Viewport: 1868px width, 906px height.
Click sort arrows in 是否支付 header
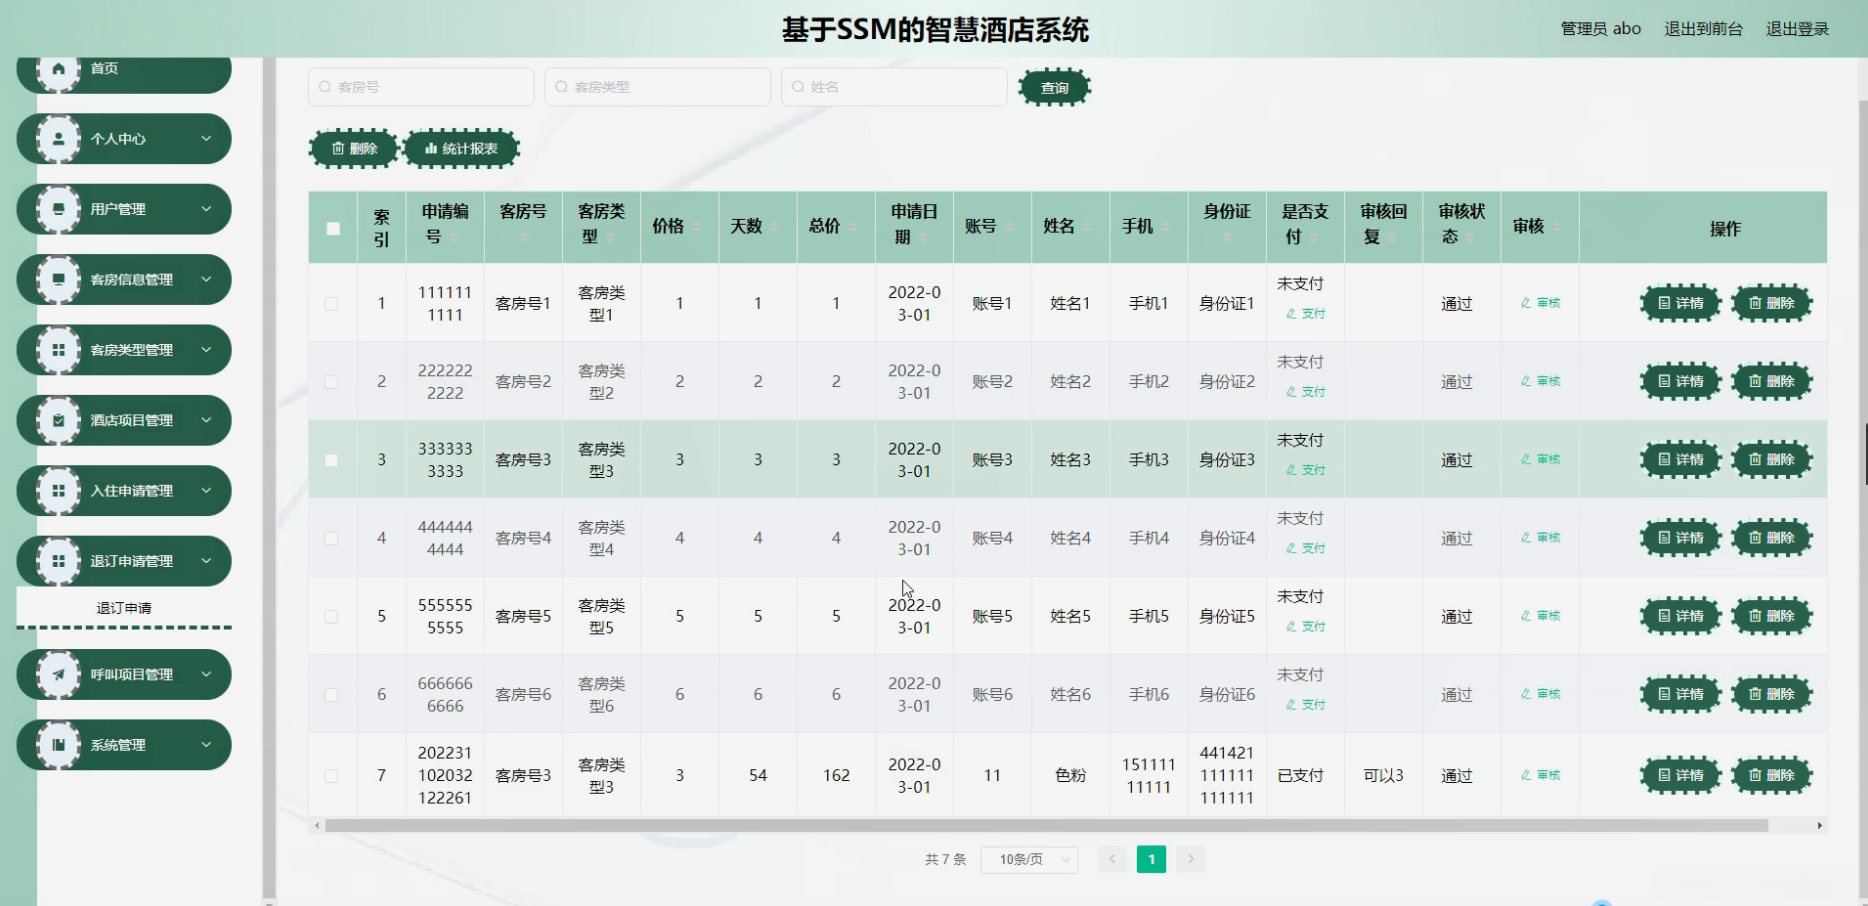click(1314, 238)
